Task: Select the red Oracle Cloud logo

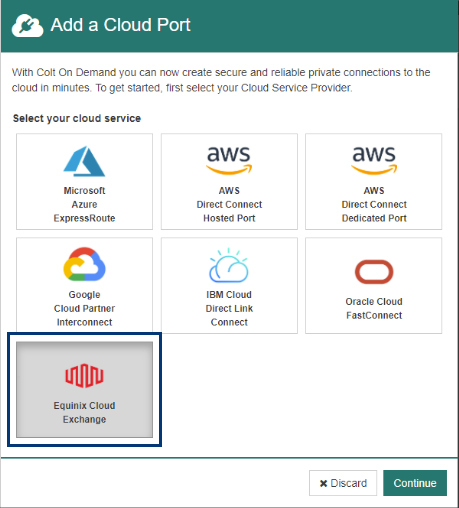Action: (374, 272)
